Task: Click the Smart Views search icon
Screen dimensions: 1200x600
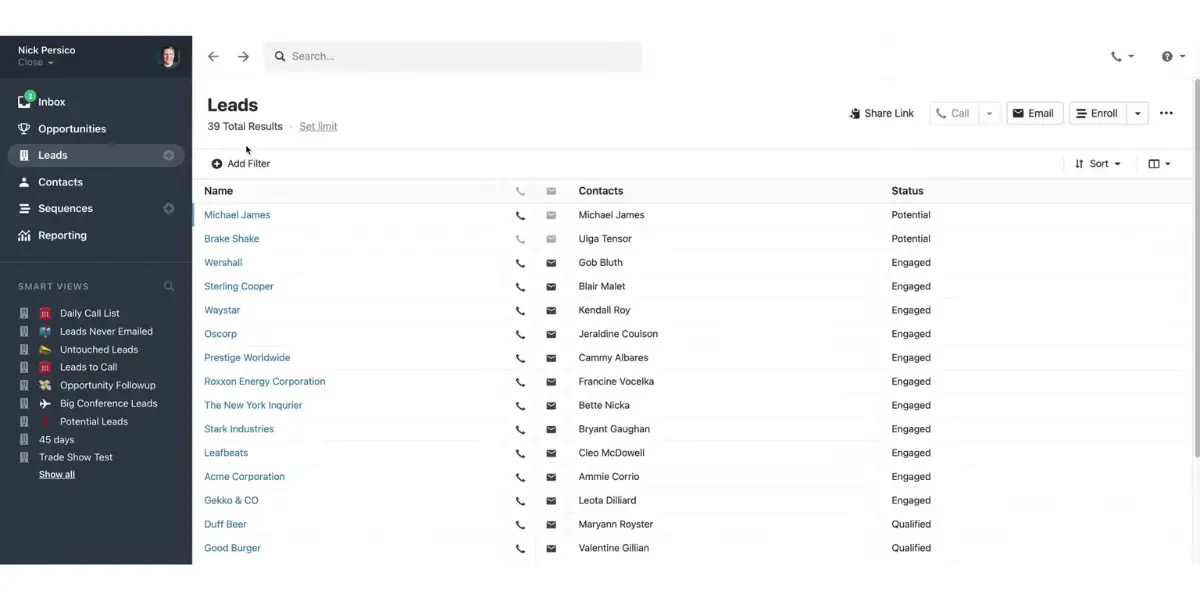Action: point(169,287)
